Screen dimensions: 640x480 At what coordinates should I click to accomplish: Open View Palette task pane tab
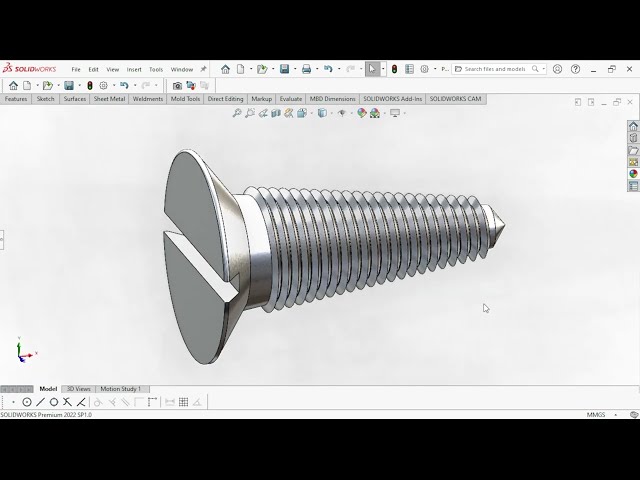point(633,162)
